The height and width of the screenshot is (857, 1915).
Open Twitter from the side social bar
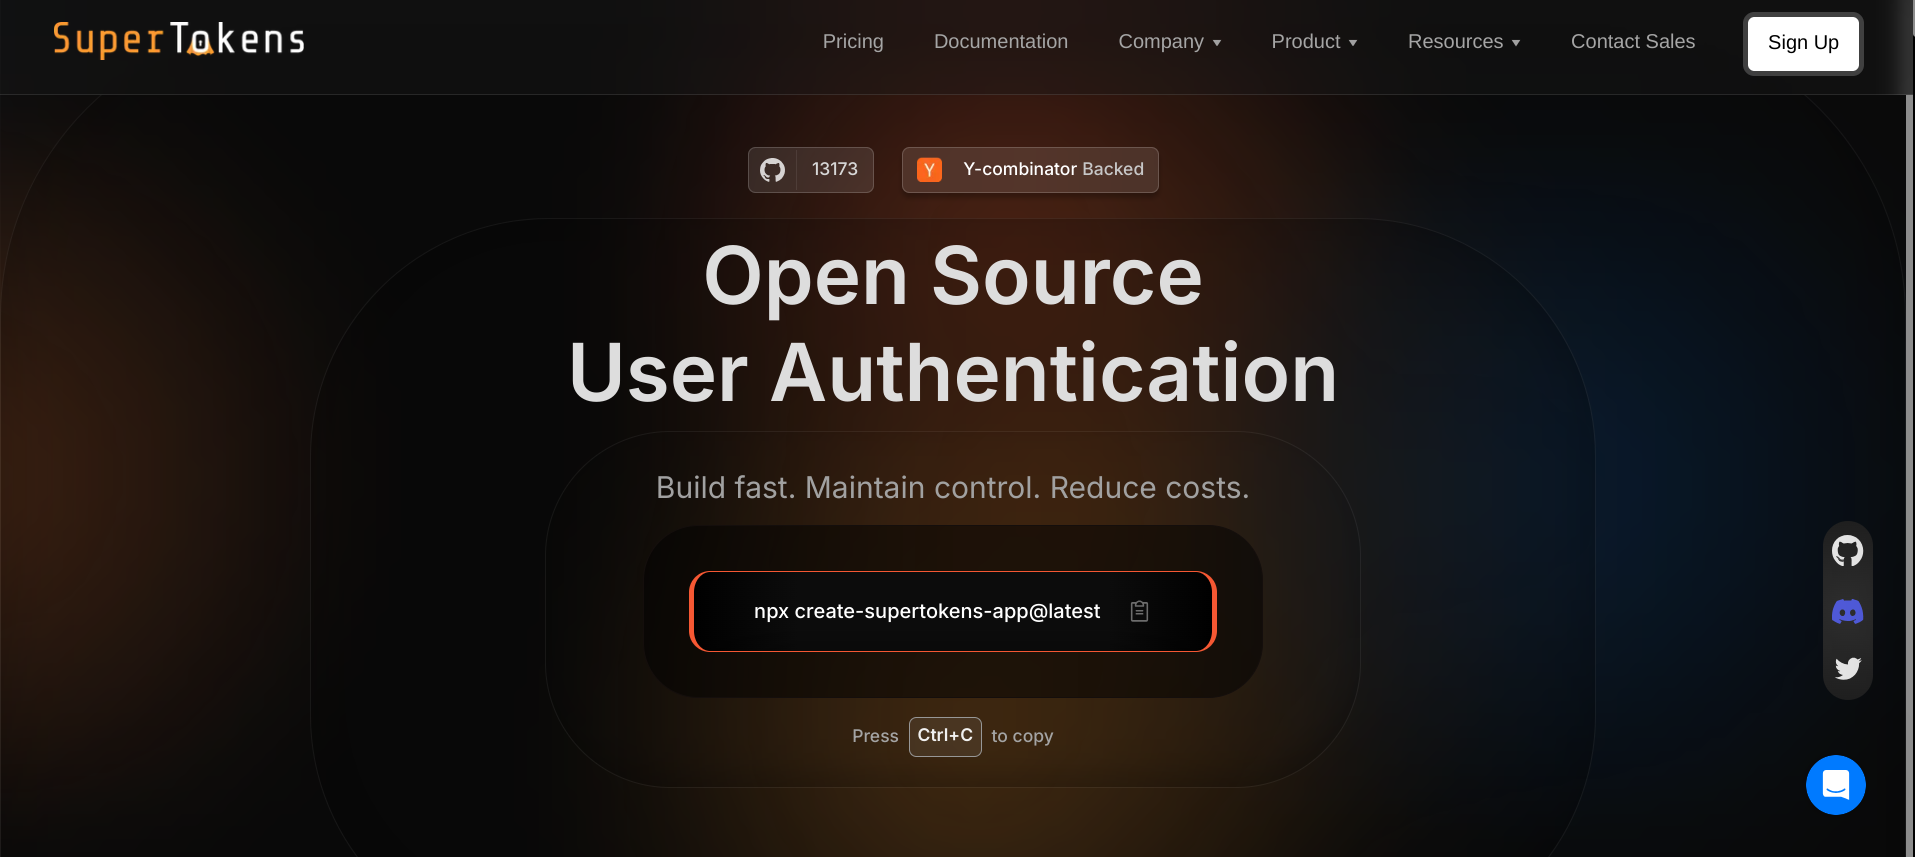pos(1847,668)
